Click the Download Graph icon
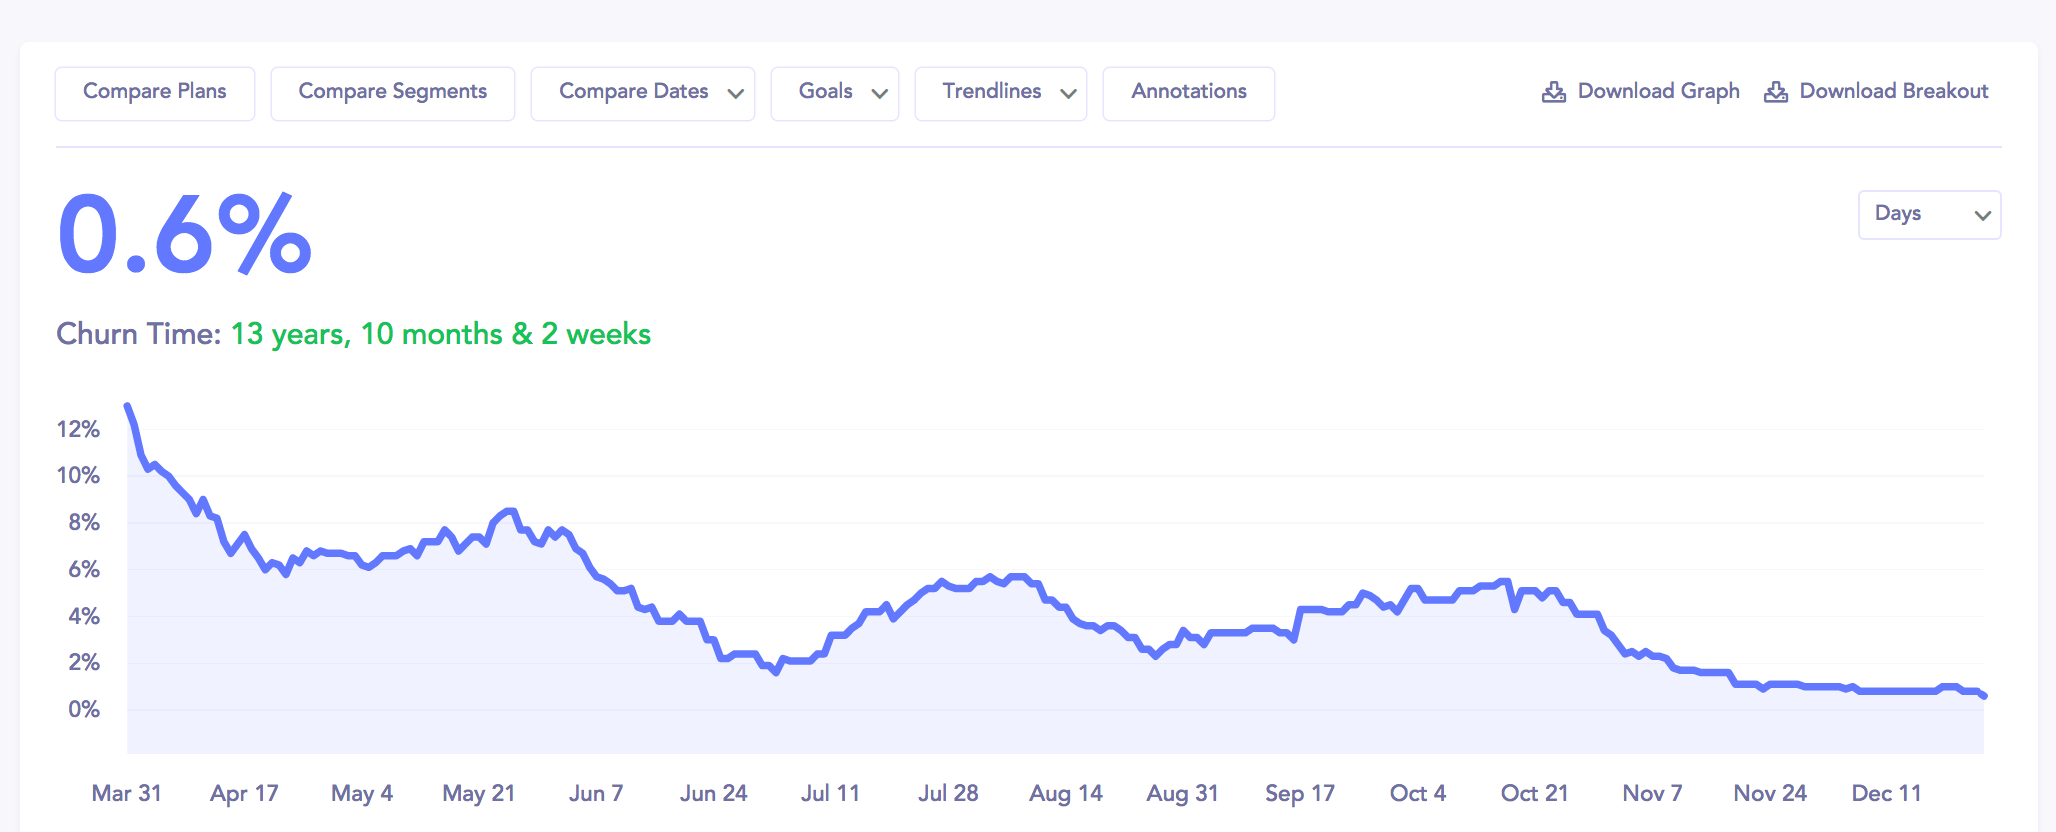Screen dimensions: 2056x832 coord(1553,92)
